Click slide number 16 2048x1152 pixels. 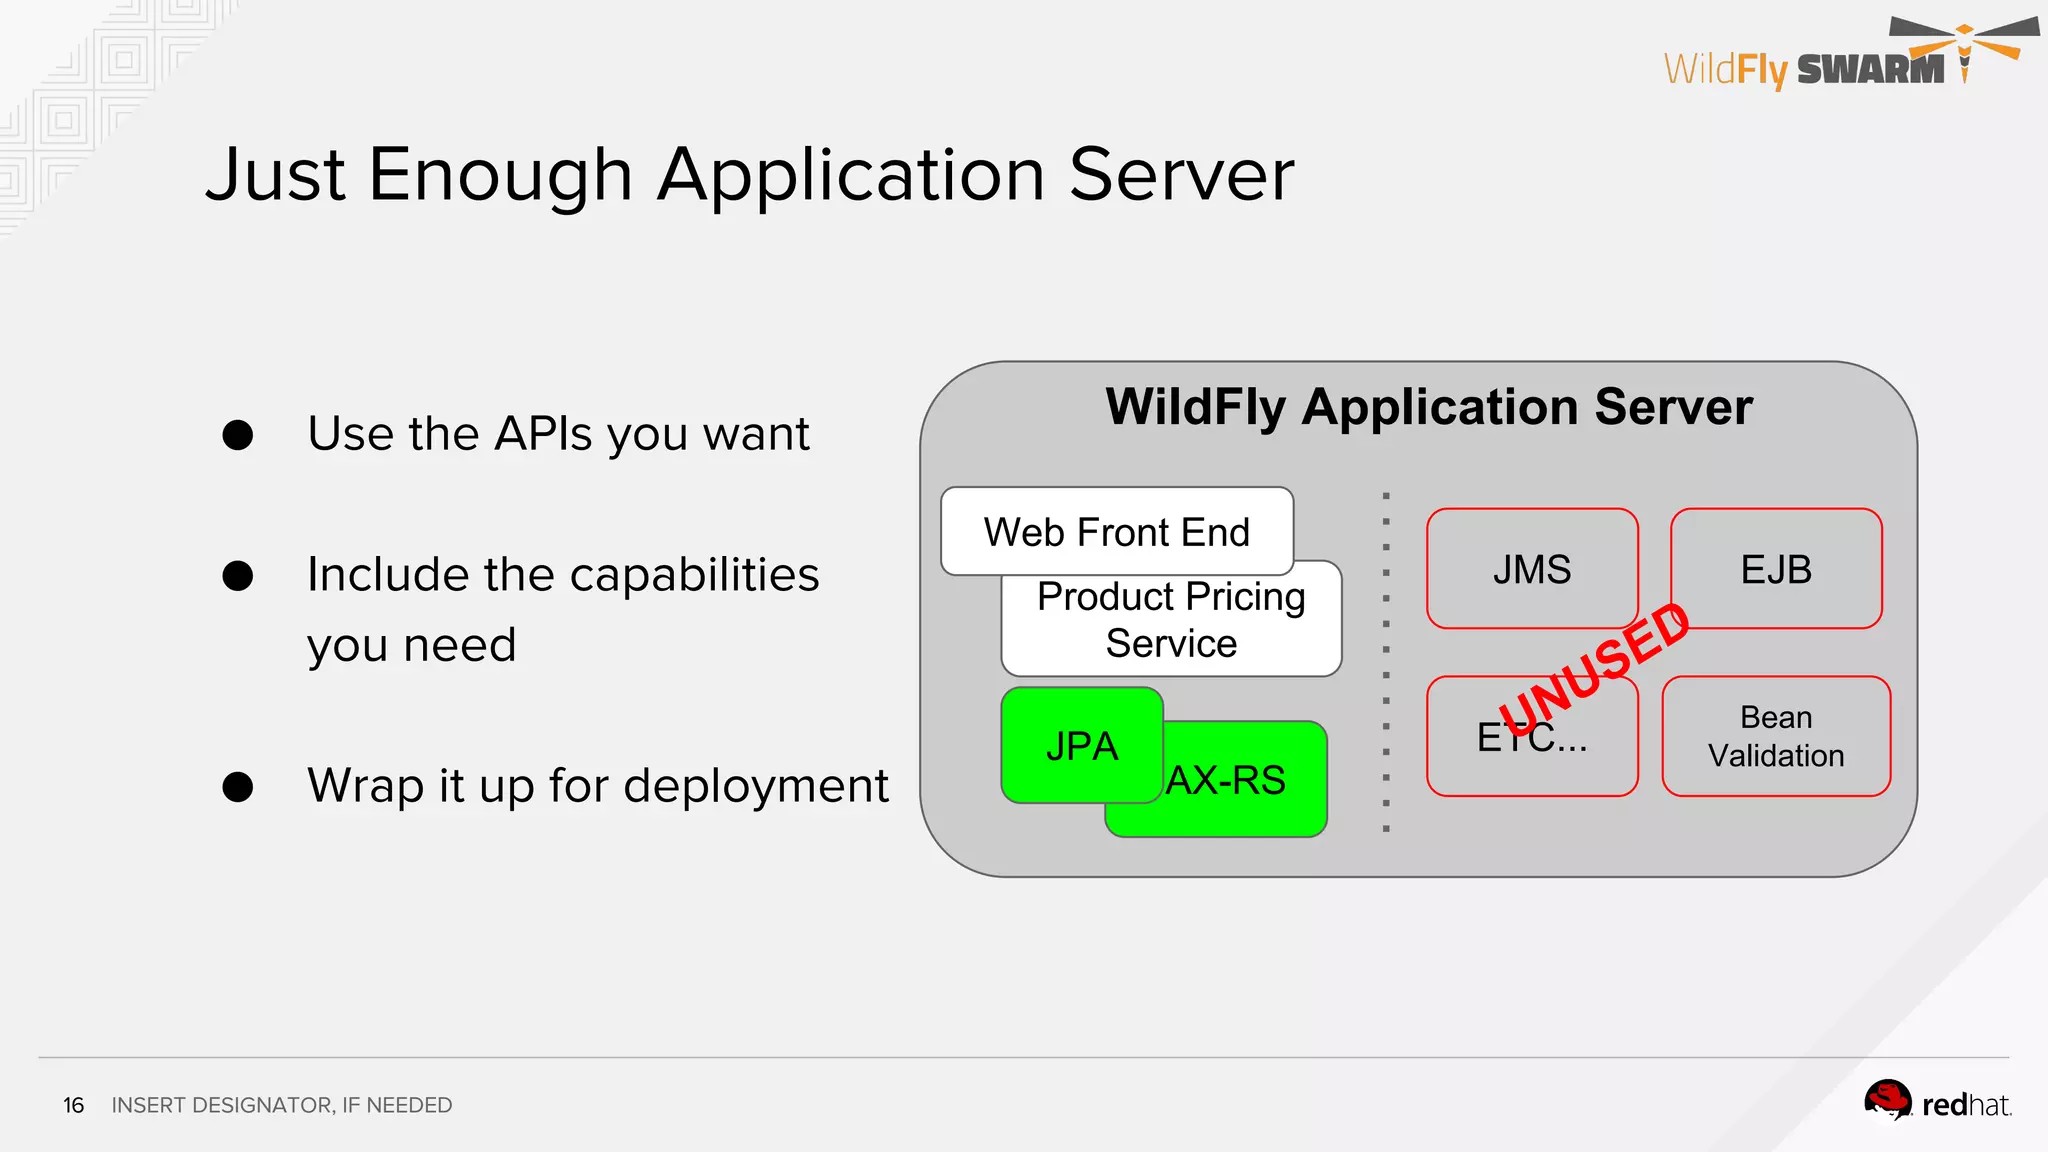point(74,1105)
